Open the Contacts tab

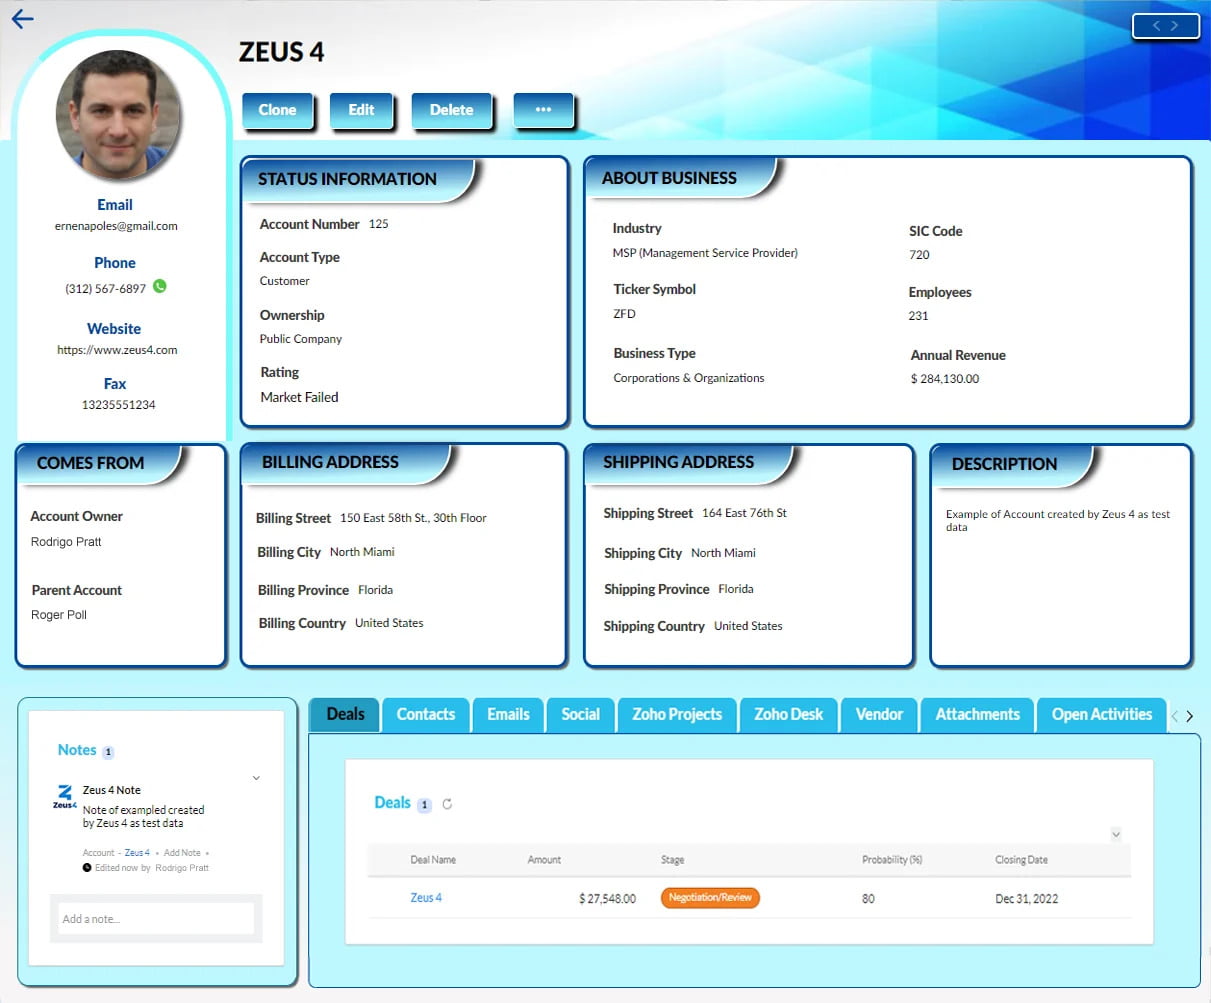426,714
